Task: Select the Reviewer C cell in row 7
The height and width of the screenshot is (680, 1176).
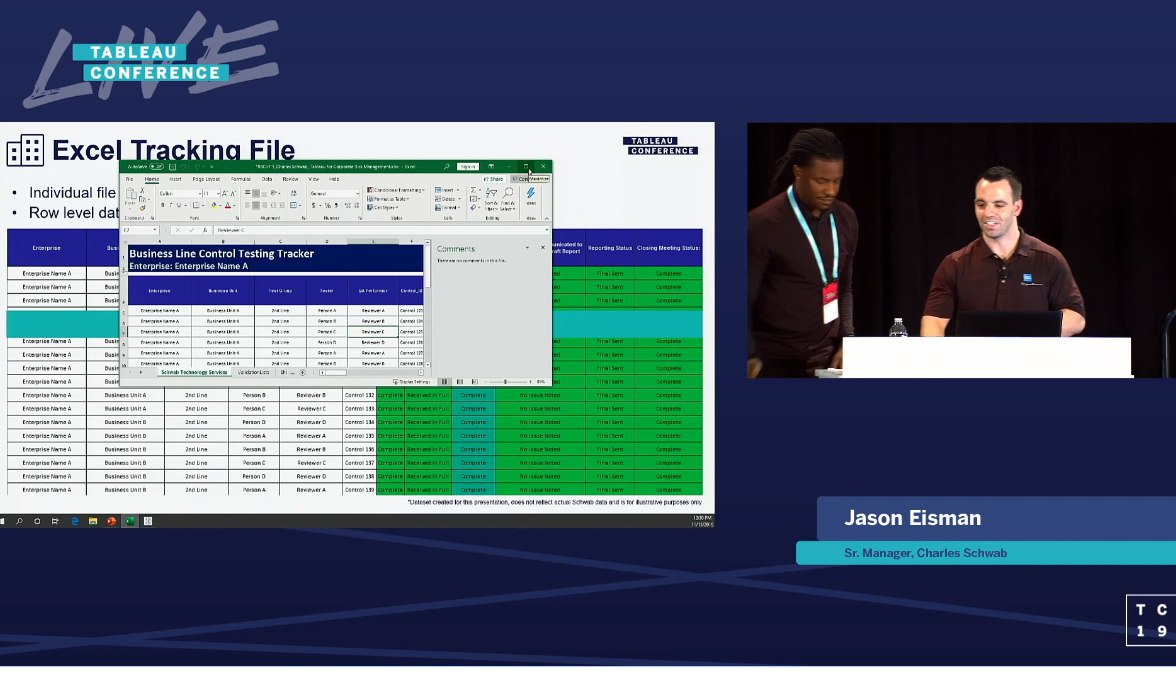Action: pyautogui.click(x=373, y=331)
